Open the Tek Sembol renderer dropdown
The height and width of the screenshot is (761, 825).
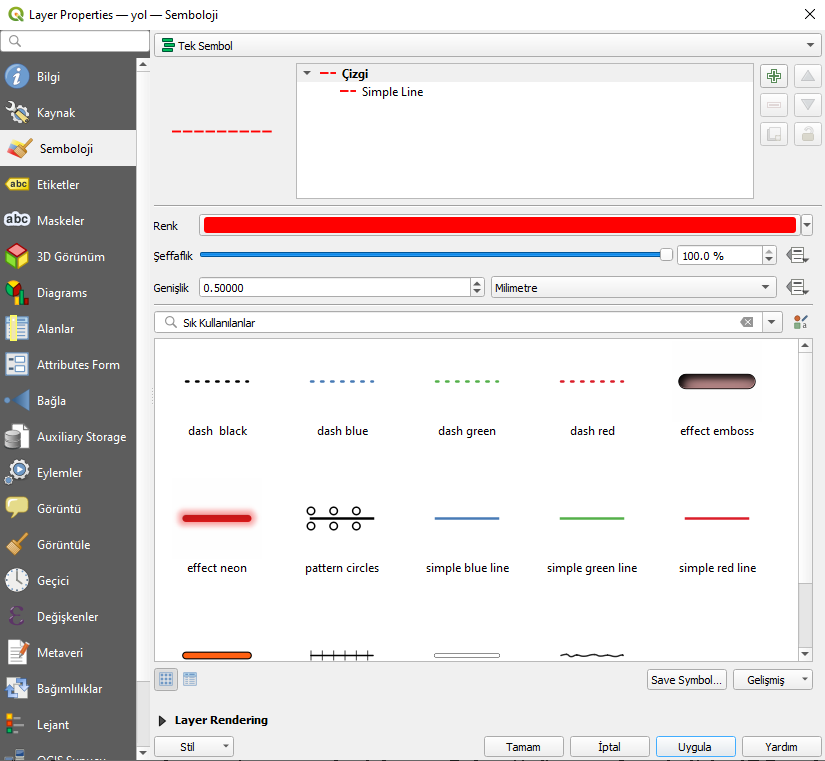[488, 46]
